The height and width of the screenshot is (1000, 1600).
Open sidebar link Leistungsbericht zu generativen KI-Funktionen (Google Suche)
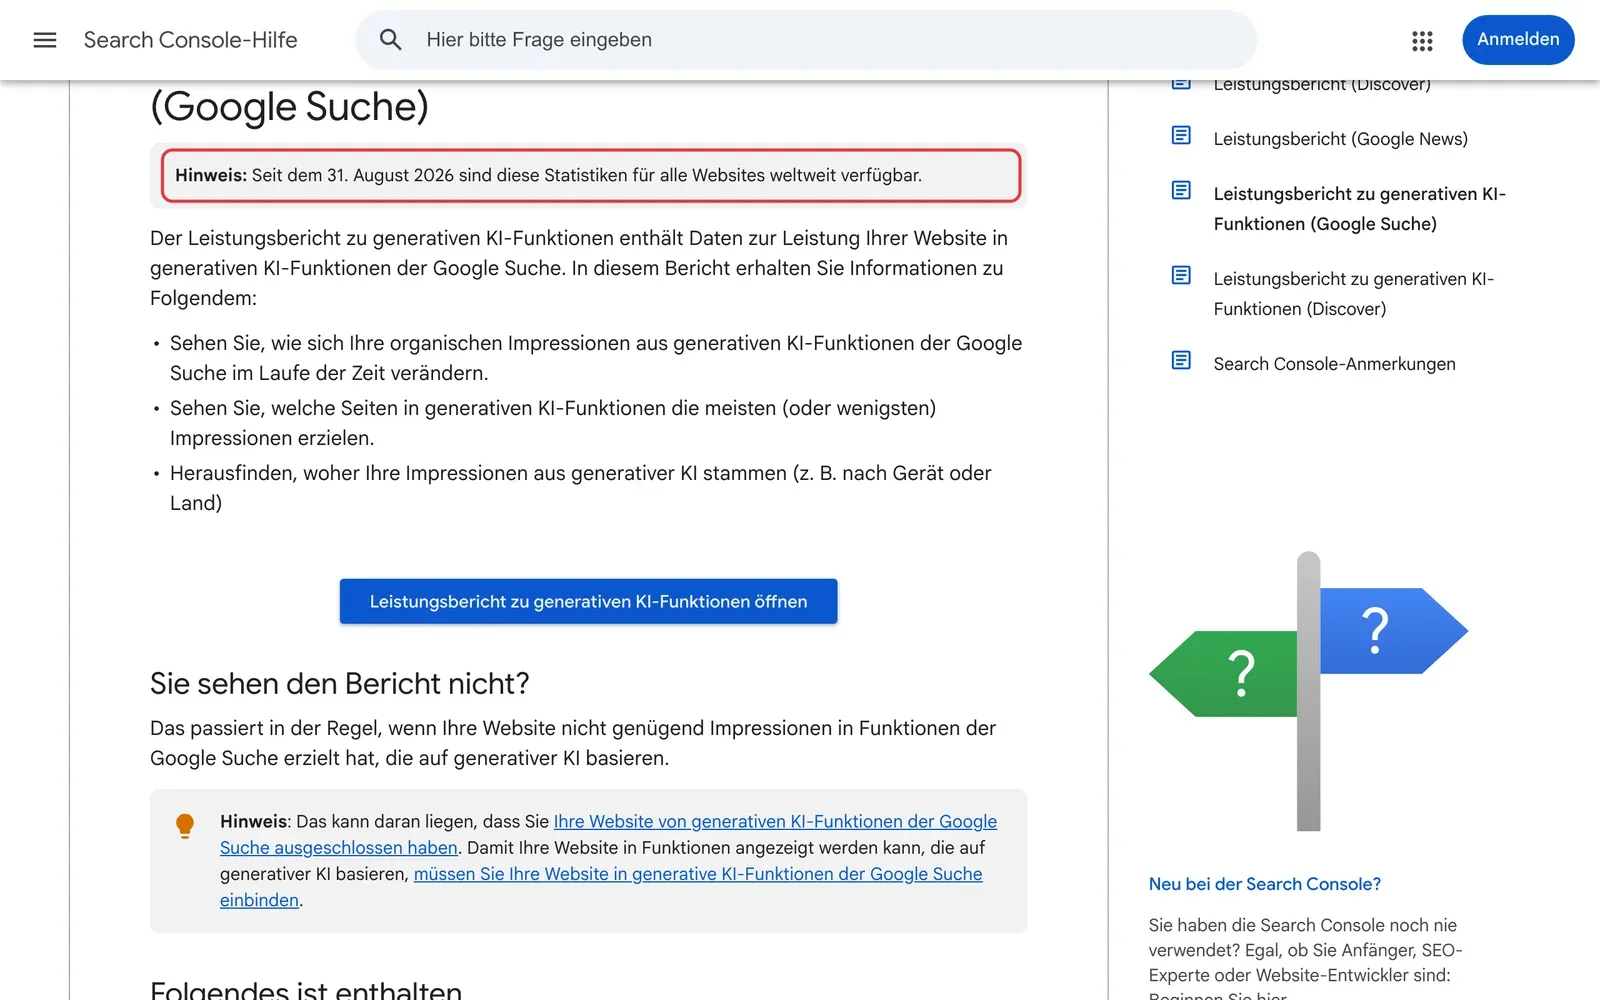coord(1360,209)
